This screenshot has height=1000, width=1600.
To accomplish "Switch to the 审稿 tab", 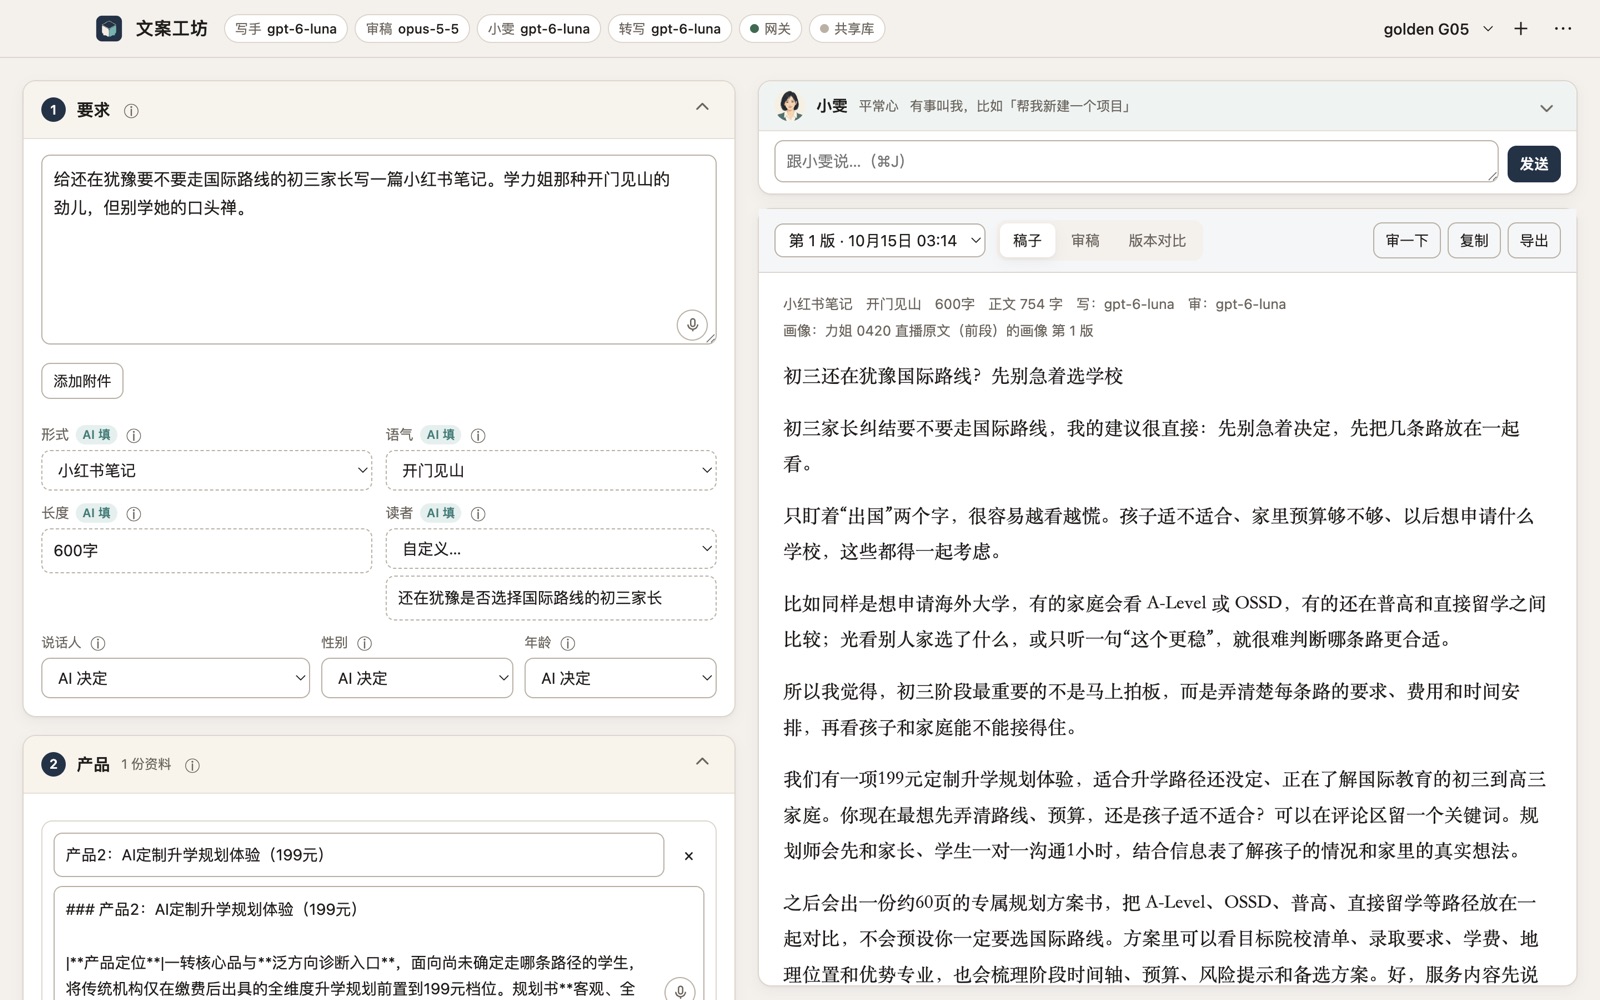I will (x=1085, y=241).
